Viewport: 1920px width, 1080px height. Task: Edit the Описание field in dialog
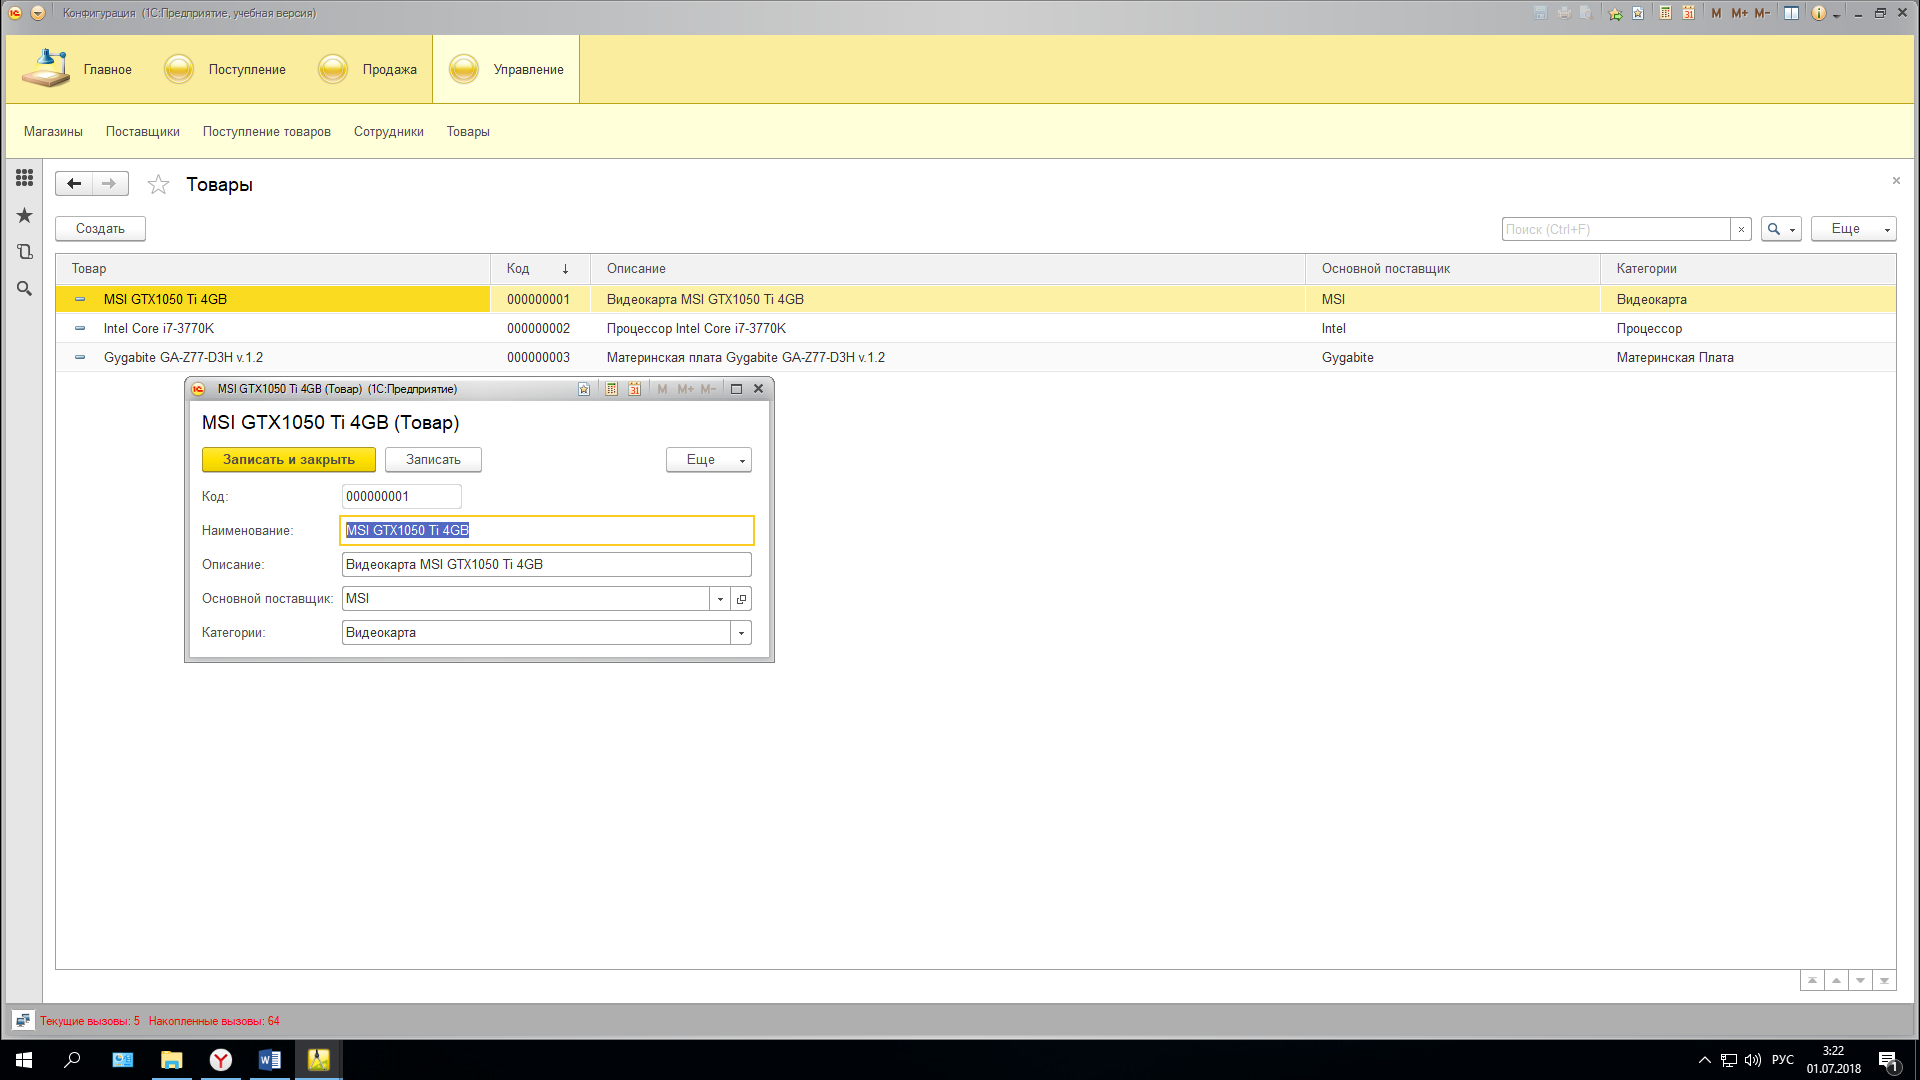click(547, 565)
